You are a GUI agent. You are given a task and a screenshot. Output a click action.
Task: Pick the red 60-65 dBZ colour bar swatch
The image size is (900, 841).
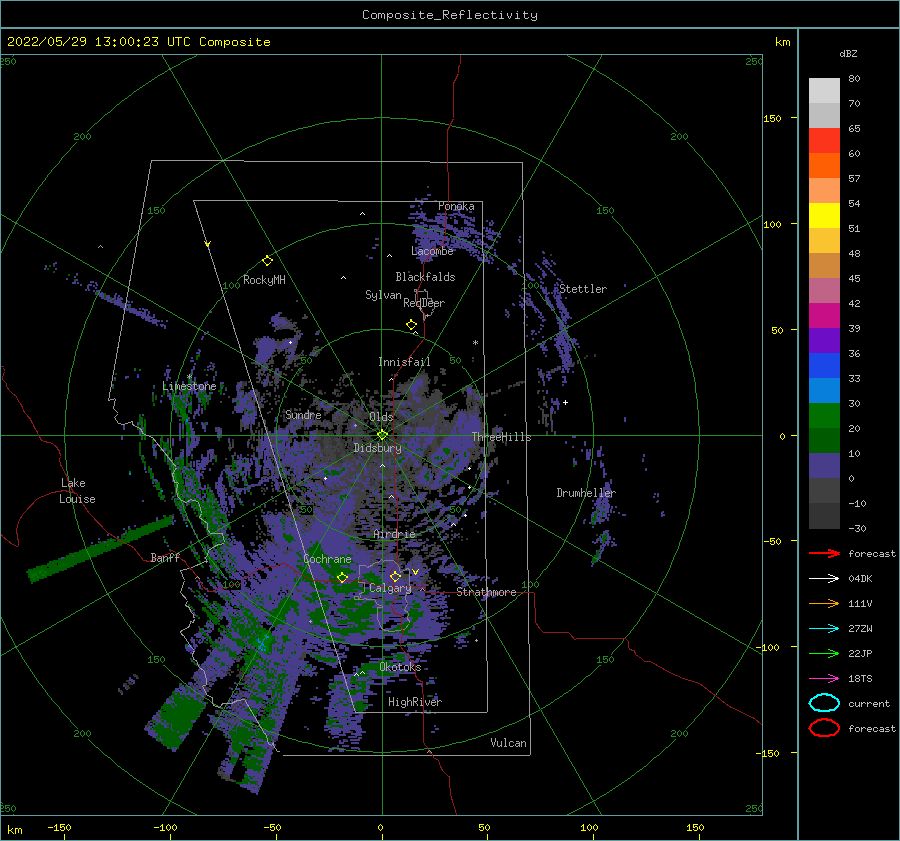[x=825, y=141]
